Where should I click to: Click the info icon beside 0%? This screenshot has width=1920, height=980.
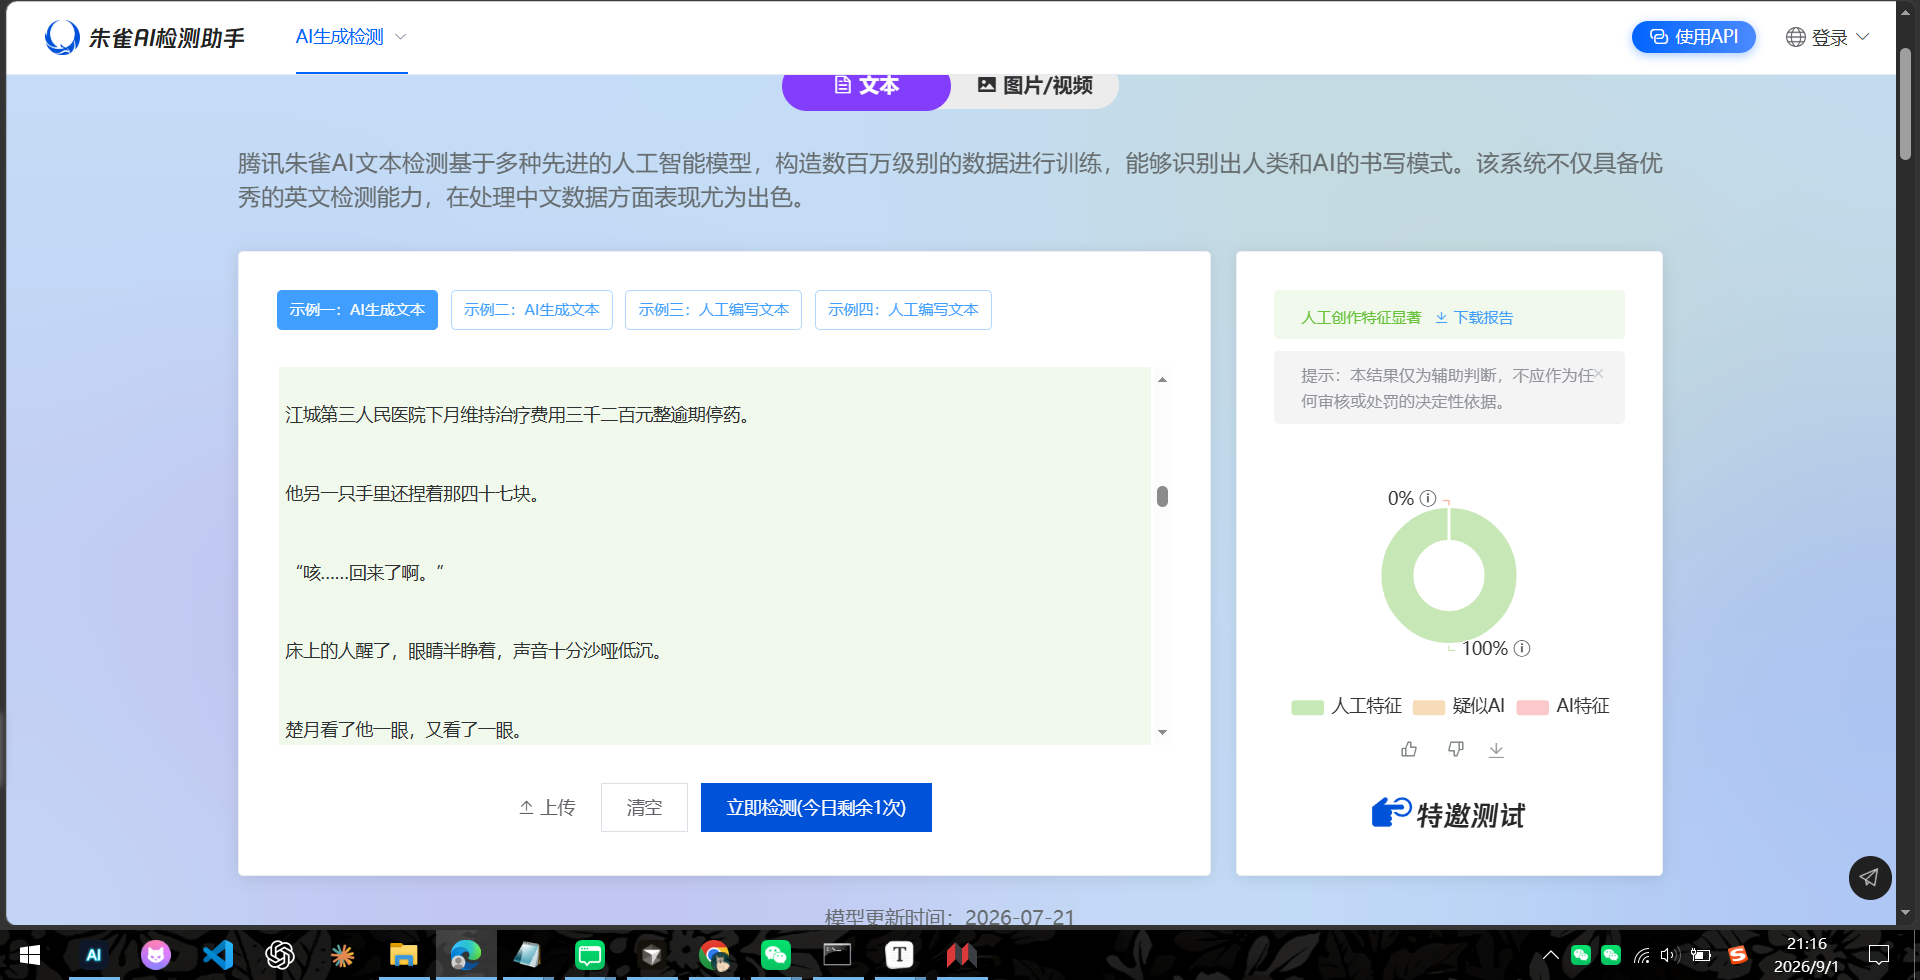click(1428, 498)
